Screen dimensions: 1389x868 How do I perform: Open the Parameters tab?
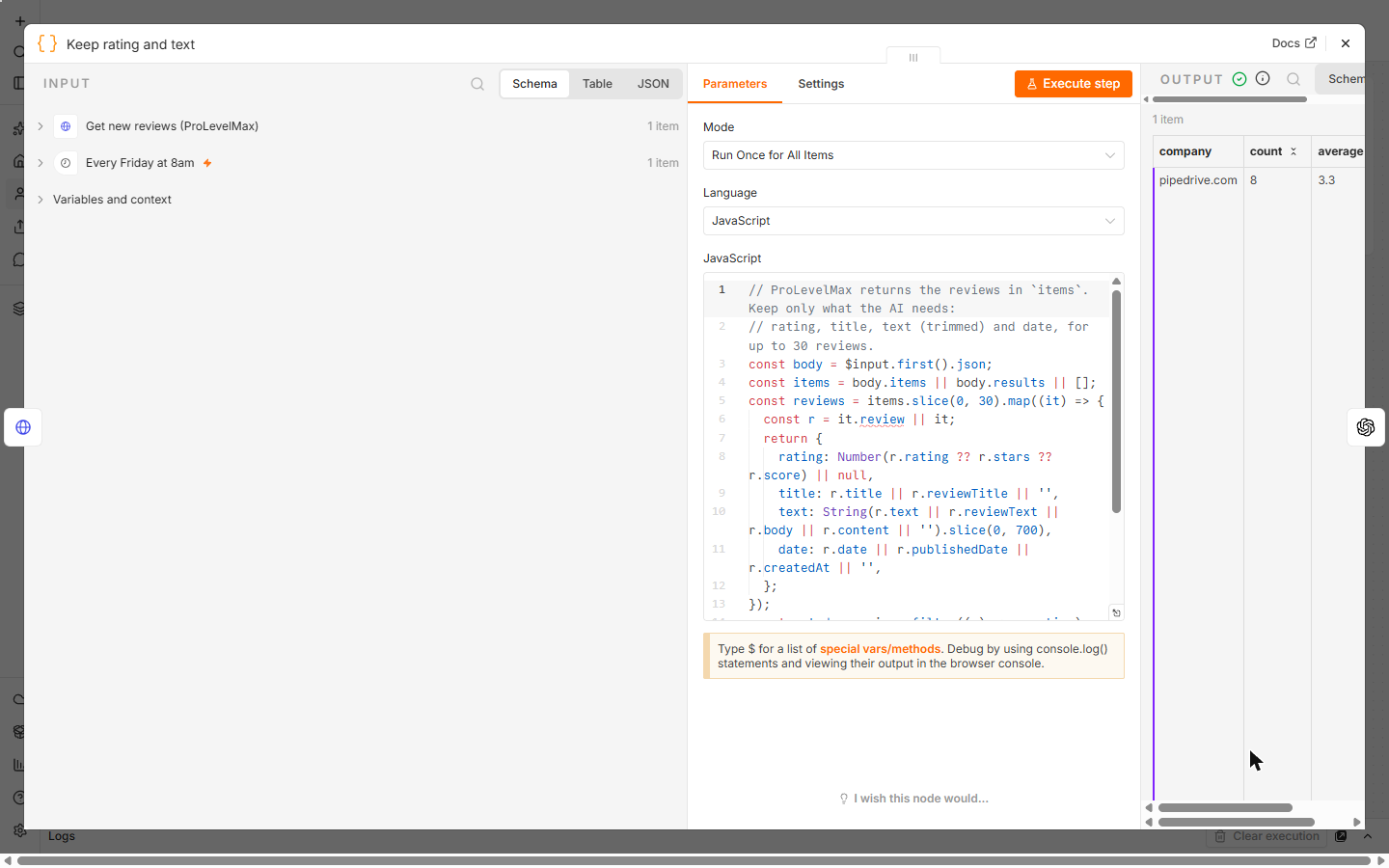[x=735, y=84]
